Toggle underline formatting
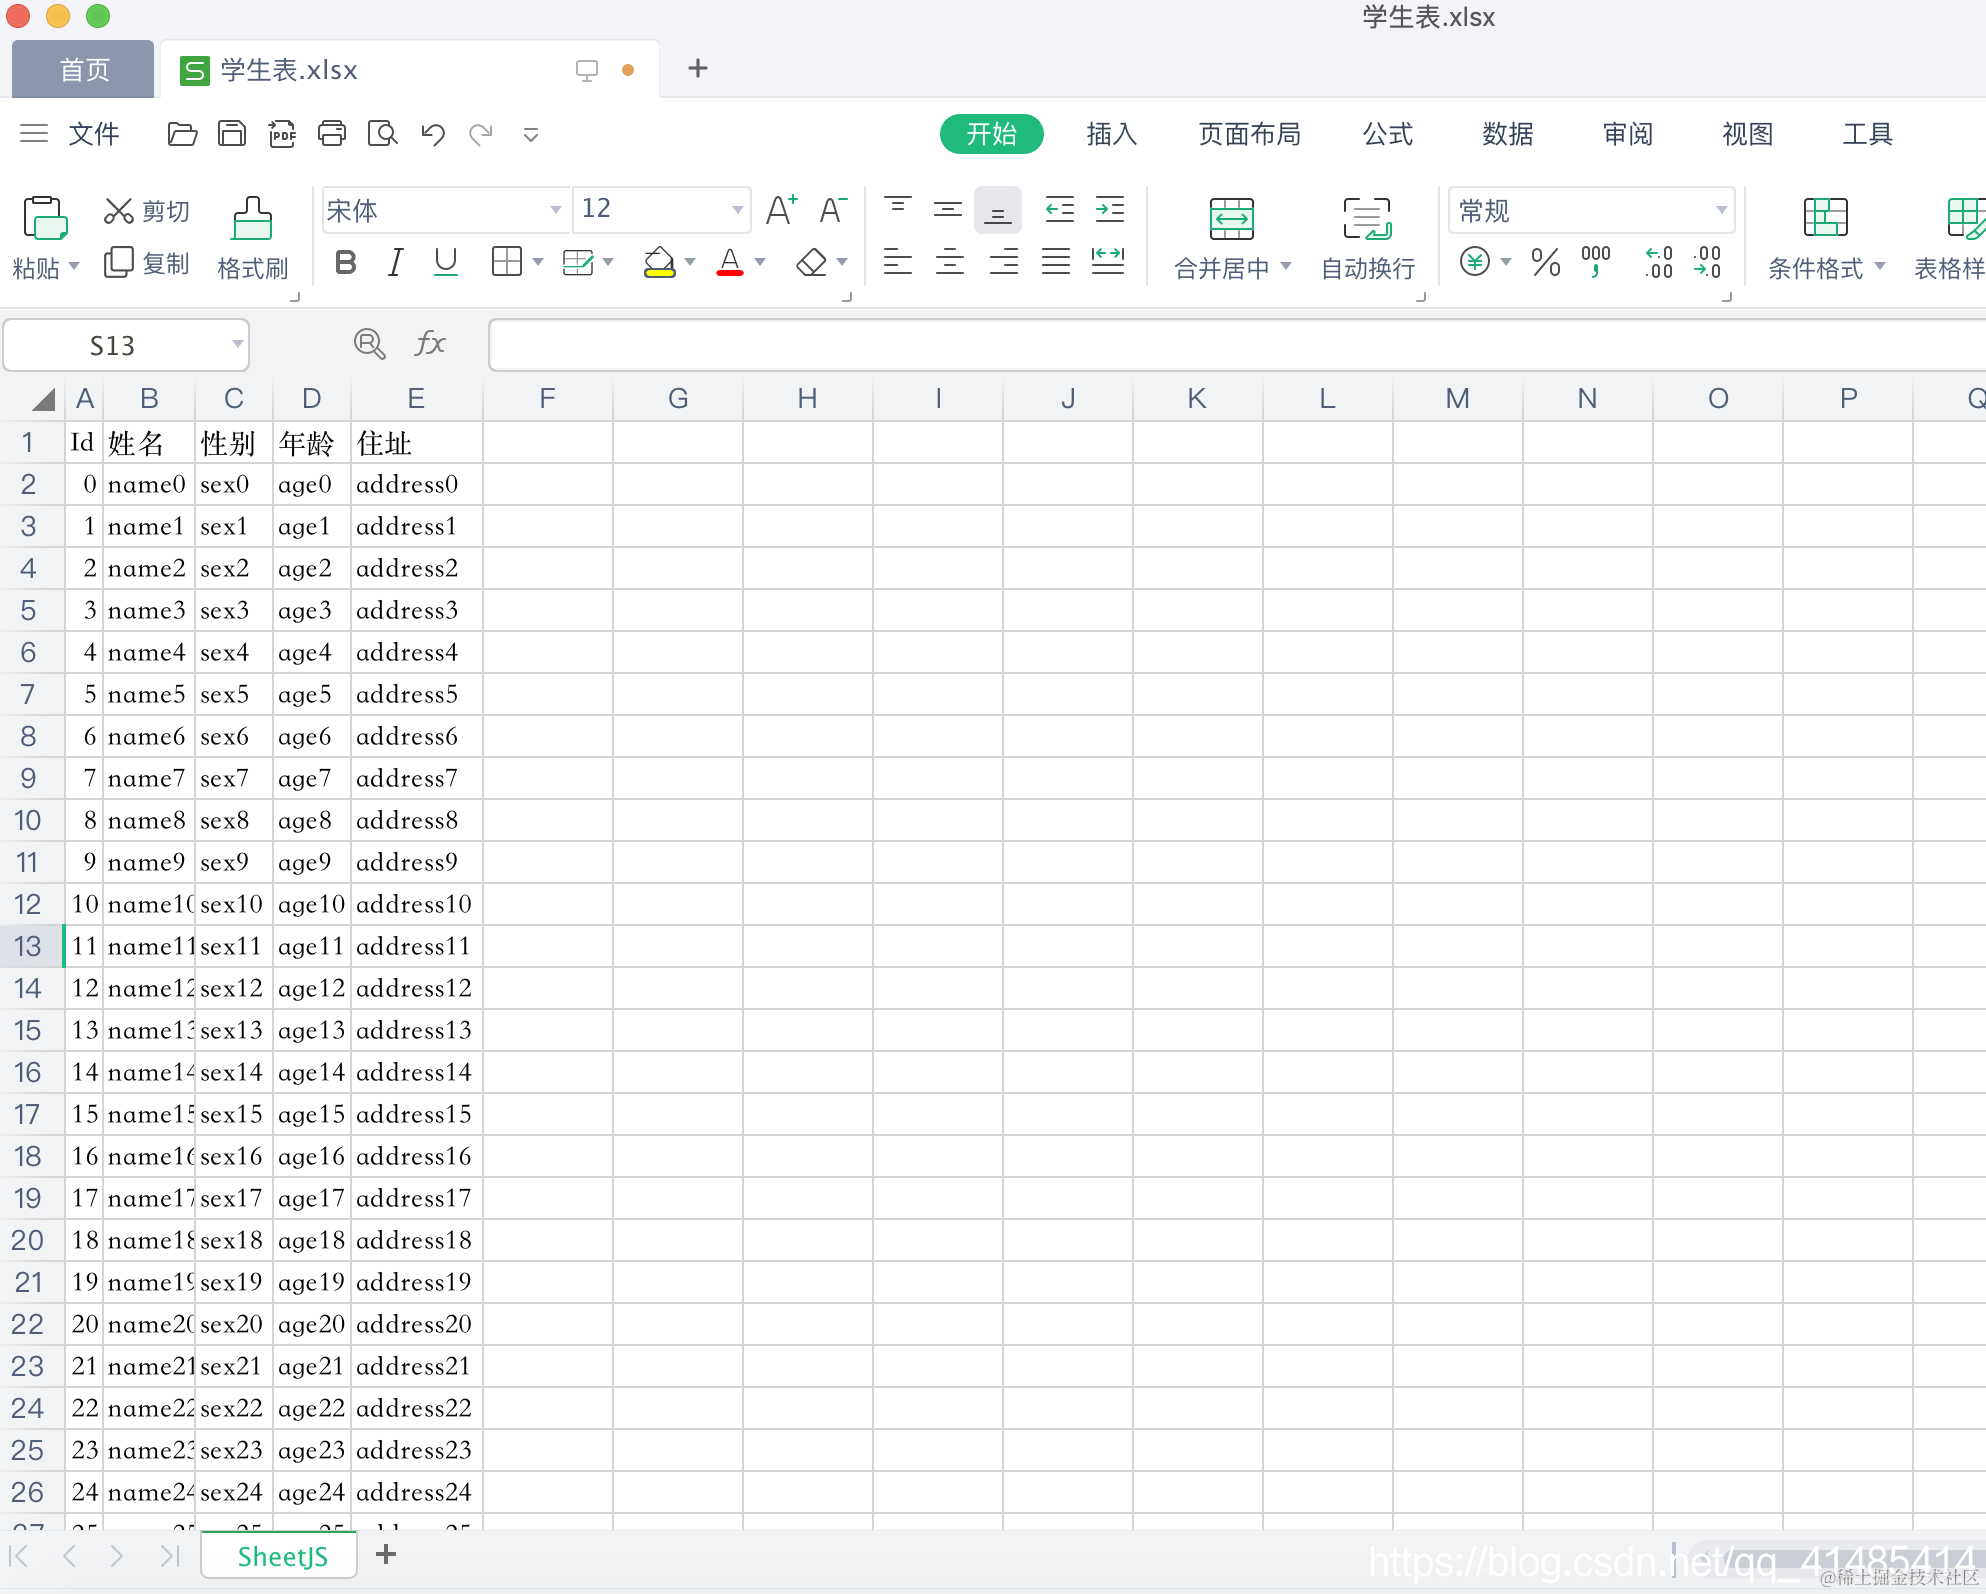This screenshot has width=1986, height=1594. [446, 263]
